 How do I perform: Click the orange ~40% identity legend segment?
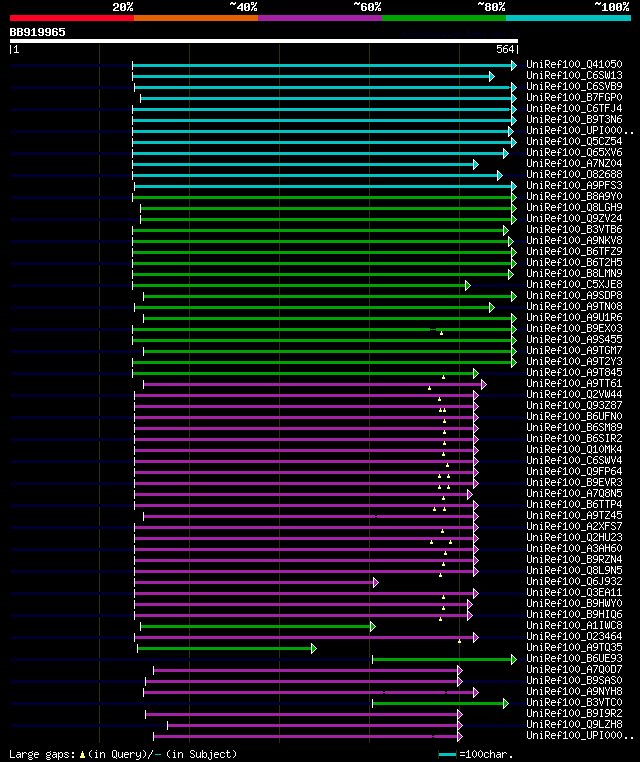196,18
